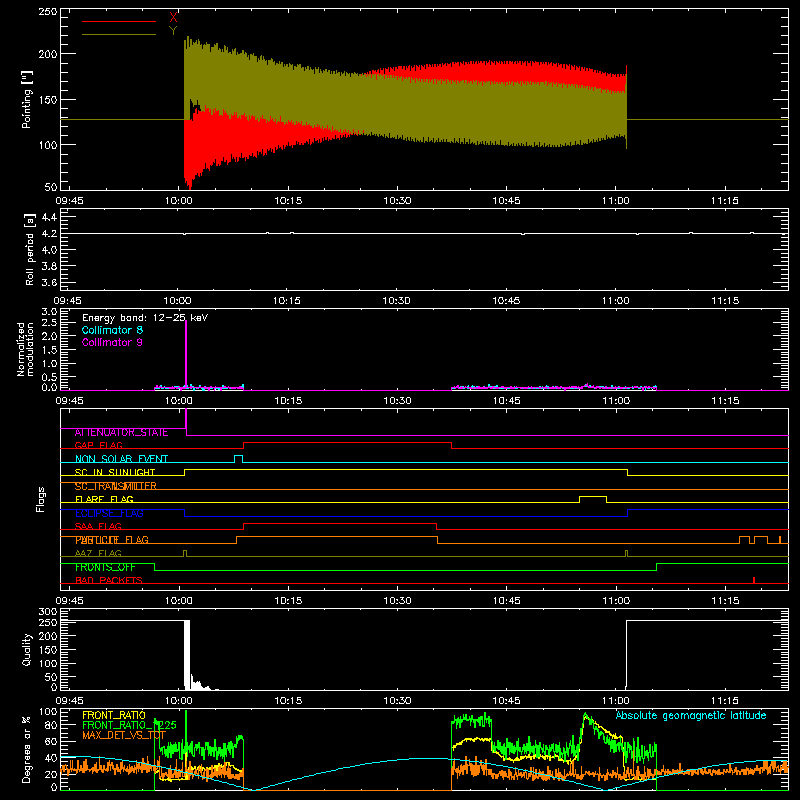Click the NON_SOLAR_EVENT flag label
The image size is (800, 800).
[121, 459]
